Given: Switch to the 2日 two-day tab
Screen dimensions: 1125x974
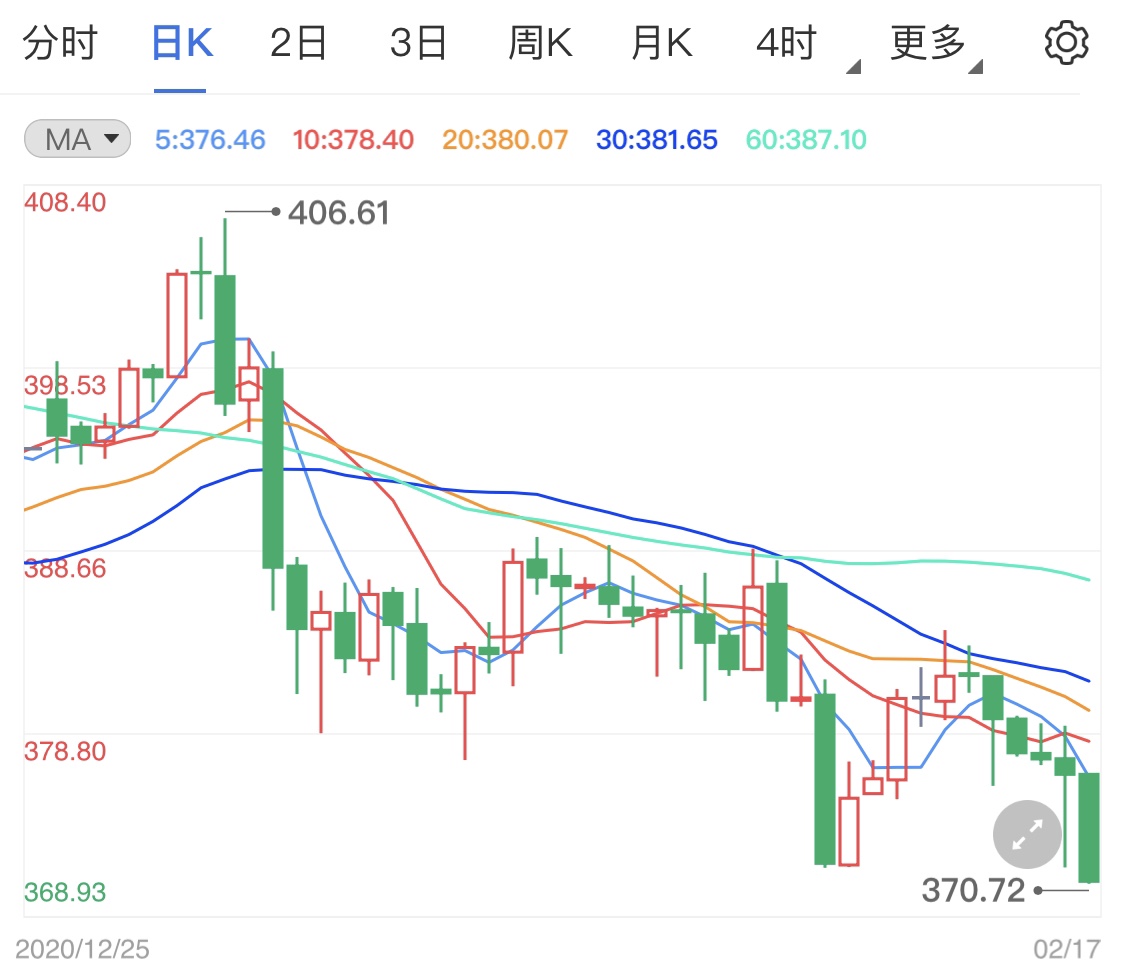Looking at the screenshot, I should pos(298,41).
